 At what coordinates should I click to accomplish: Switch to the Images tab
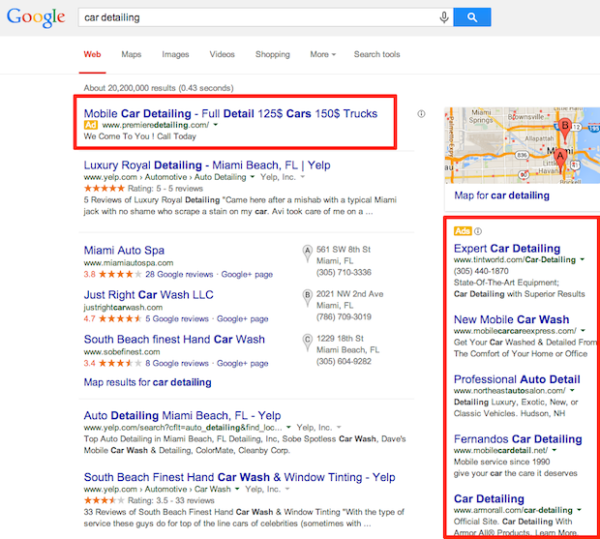[175, 54]
